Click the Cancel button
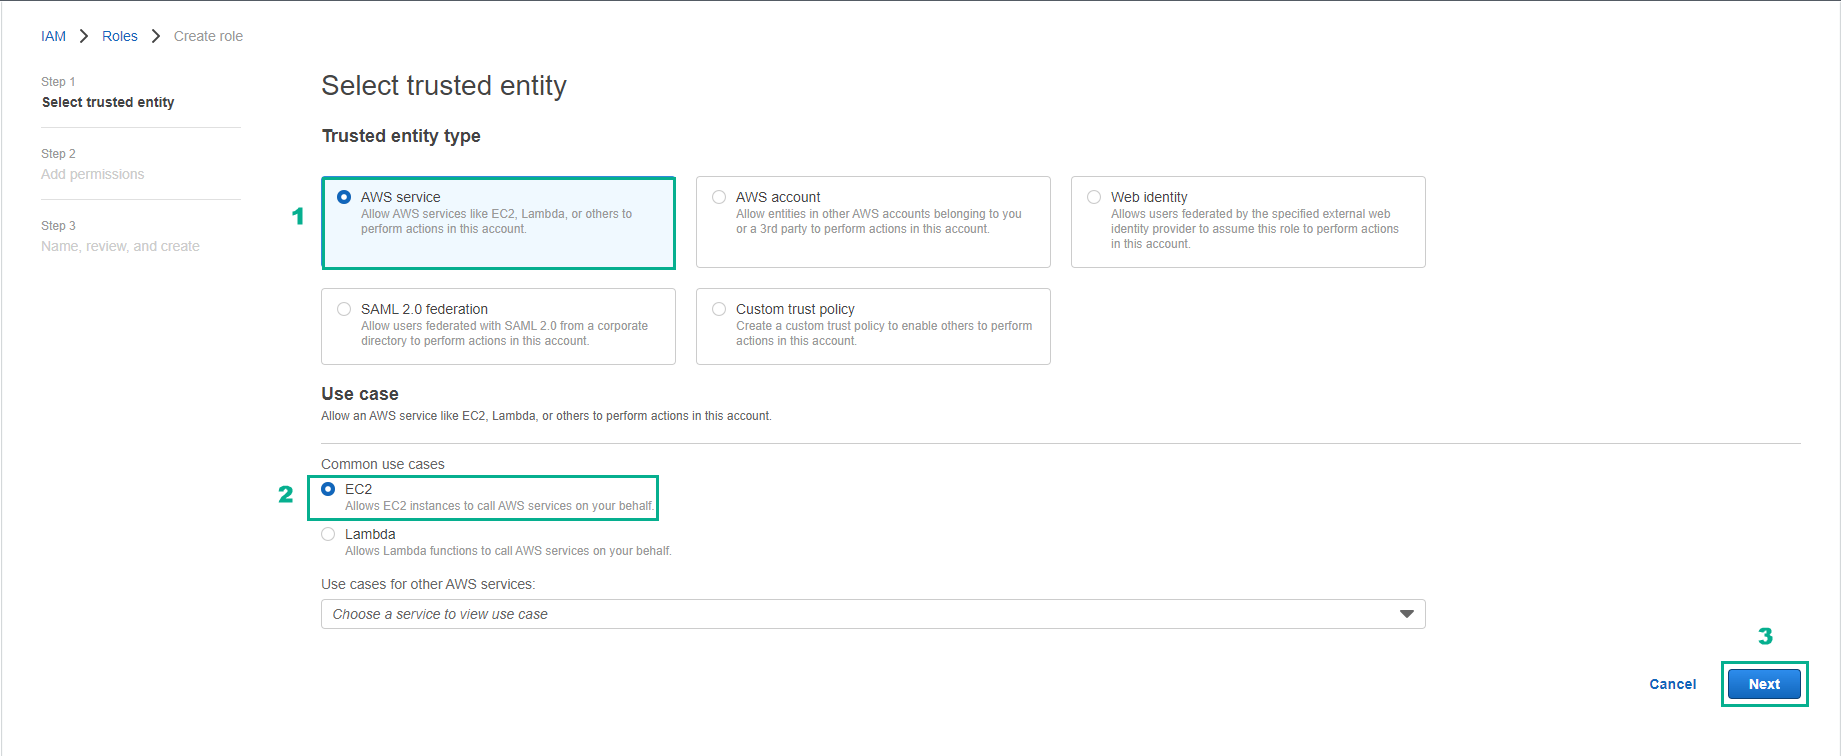Image resolution: width=1841 pixels, height=756 pixels. click(x=1673, y=684)
